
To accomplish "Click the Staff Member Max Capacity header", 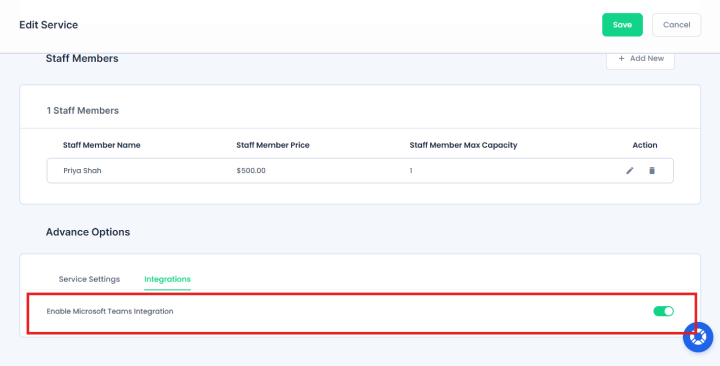I will (463, 145).
